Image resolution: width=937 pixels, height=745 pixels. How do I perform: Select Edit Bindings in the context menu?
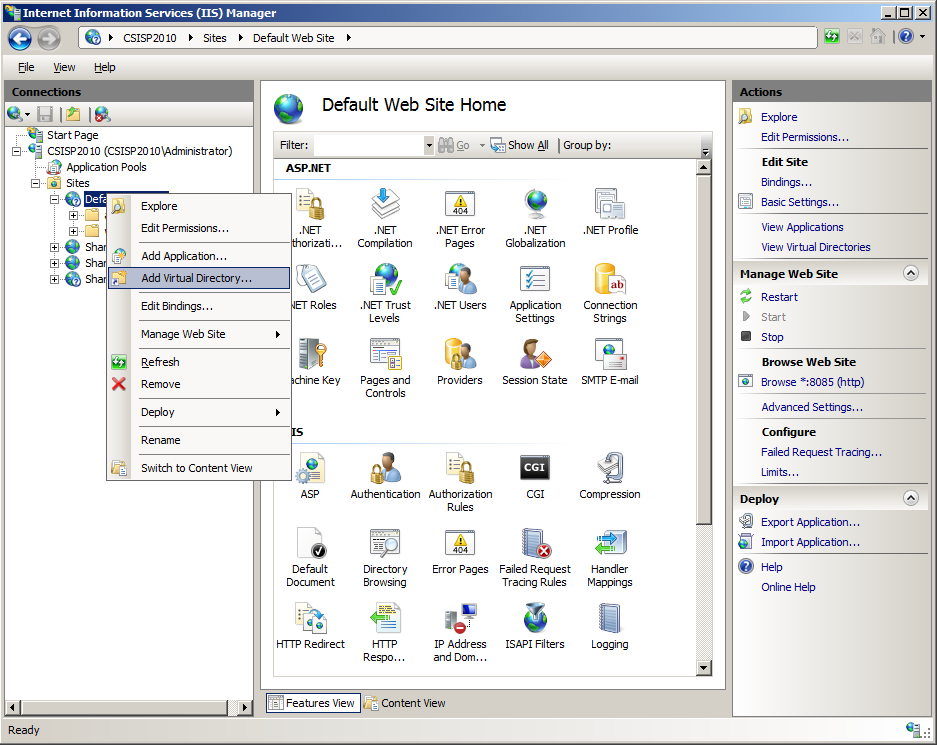click(177, 306)
